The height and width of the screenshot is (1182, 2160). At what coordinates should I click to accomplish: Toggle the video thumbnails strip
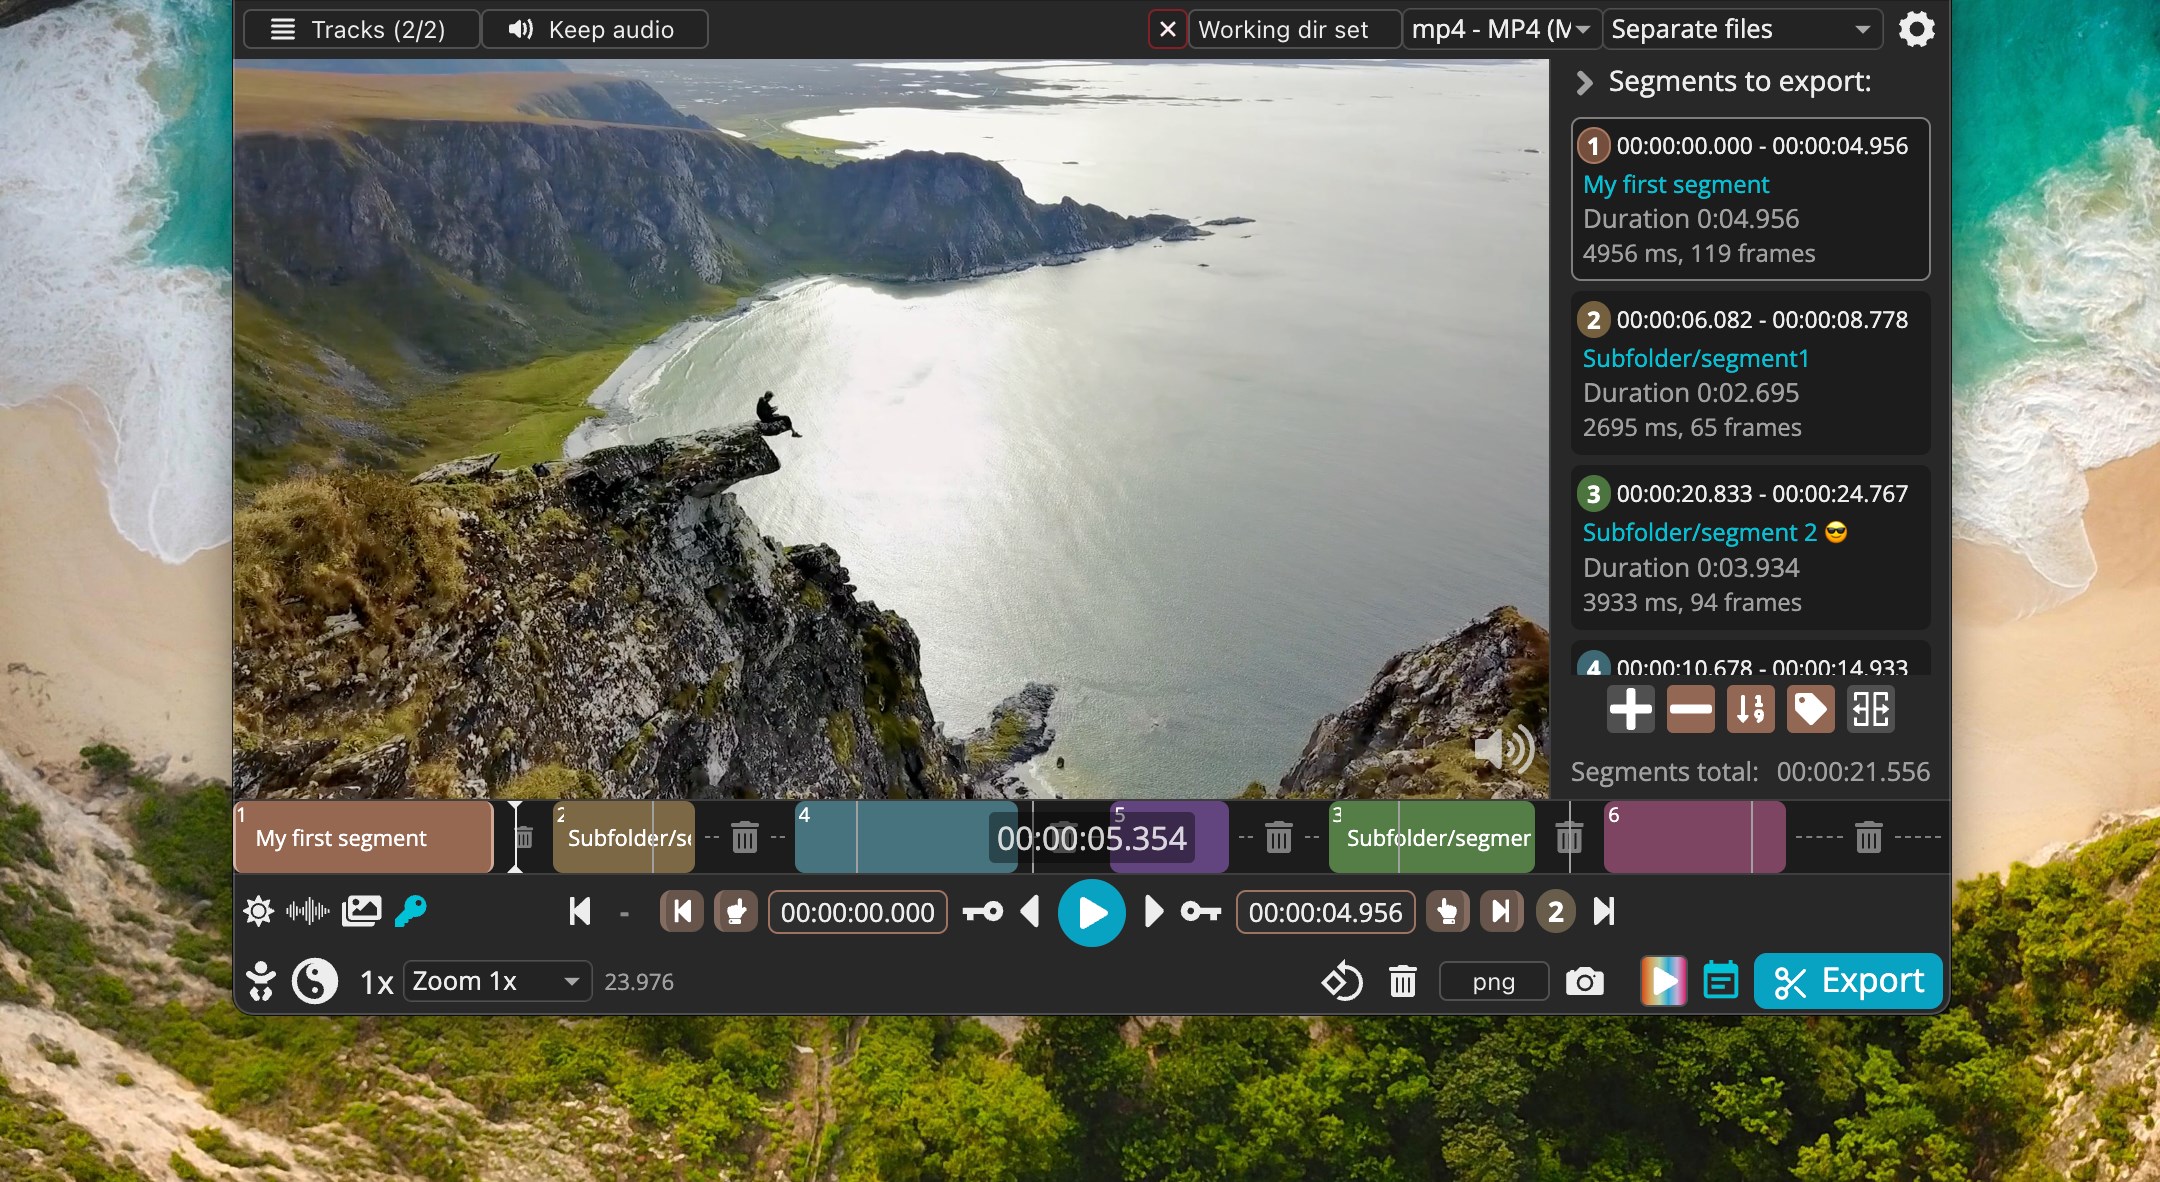coord(362,911)
